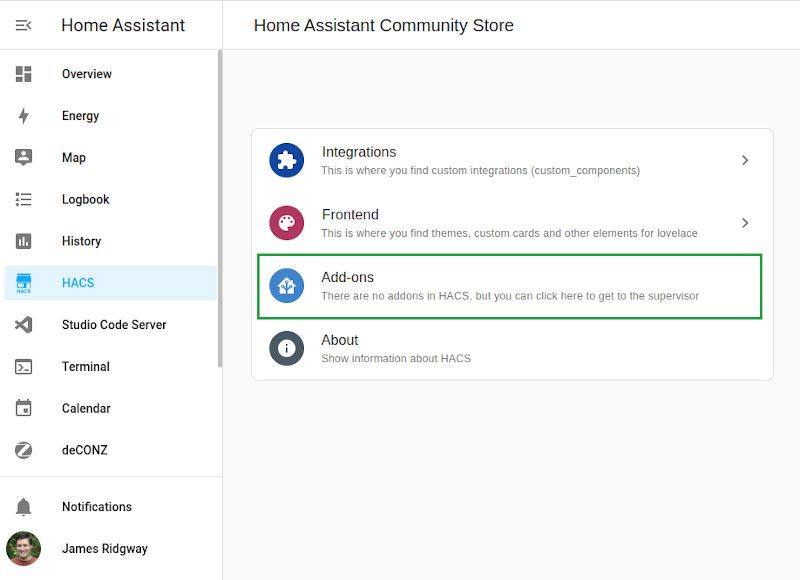The width and height of the screenshot is (800, 580).
Task: Select the Frontend palette icon
Action: coord(287,222)
